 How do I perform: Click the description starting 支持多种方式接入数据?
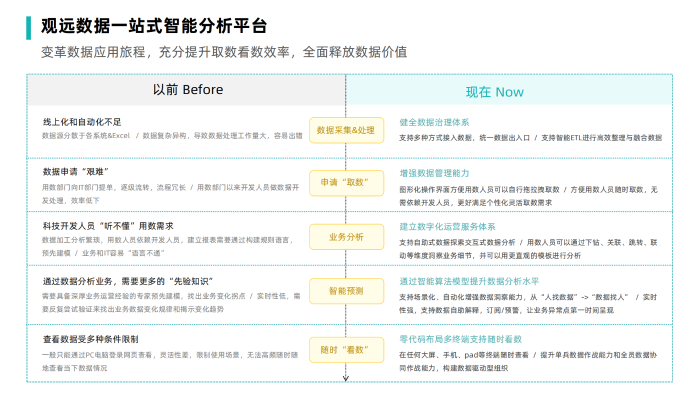(530, 138)
